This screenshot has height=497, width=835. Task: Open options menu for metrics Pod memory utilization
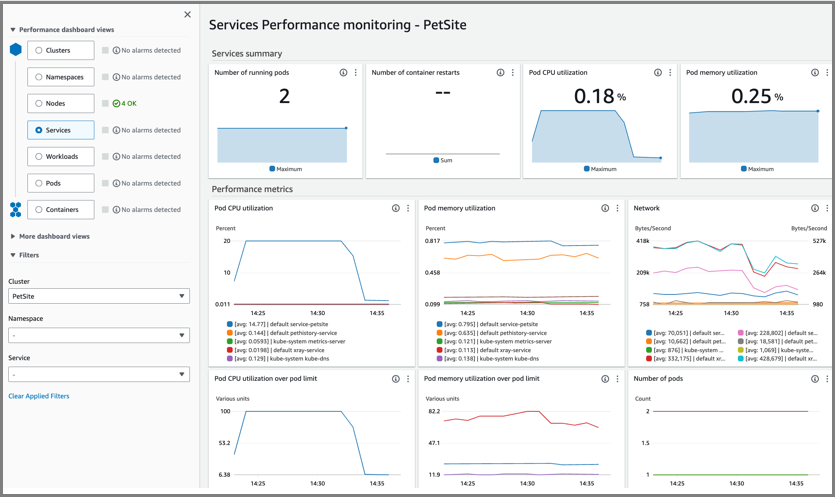tap(617, 208)
